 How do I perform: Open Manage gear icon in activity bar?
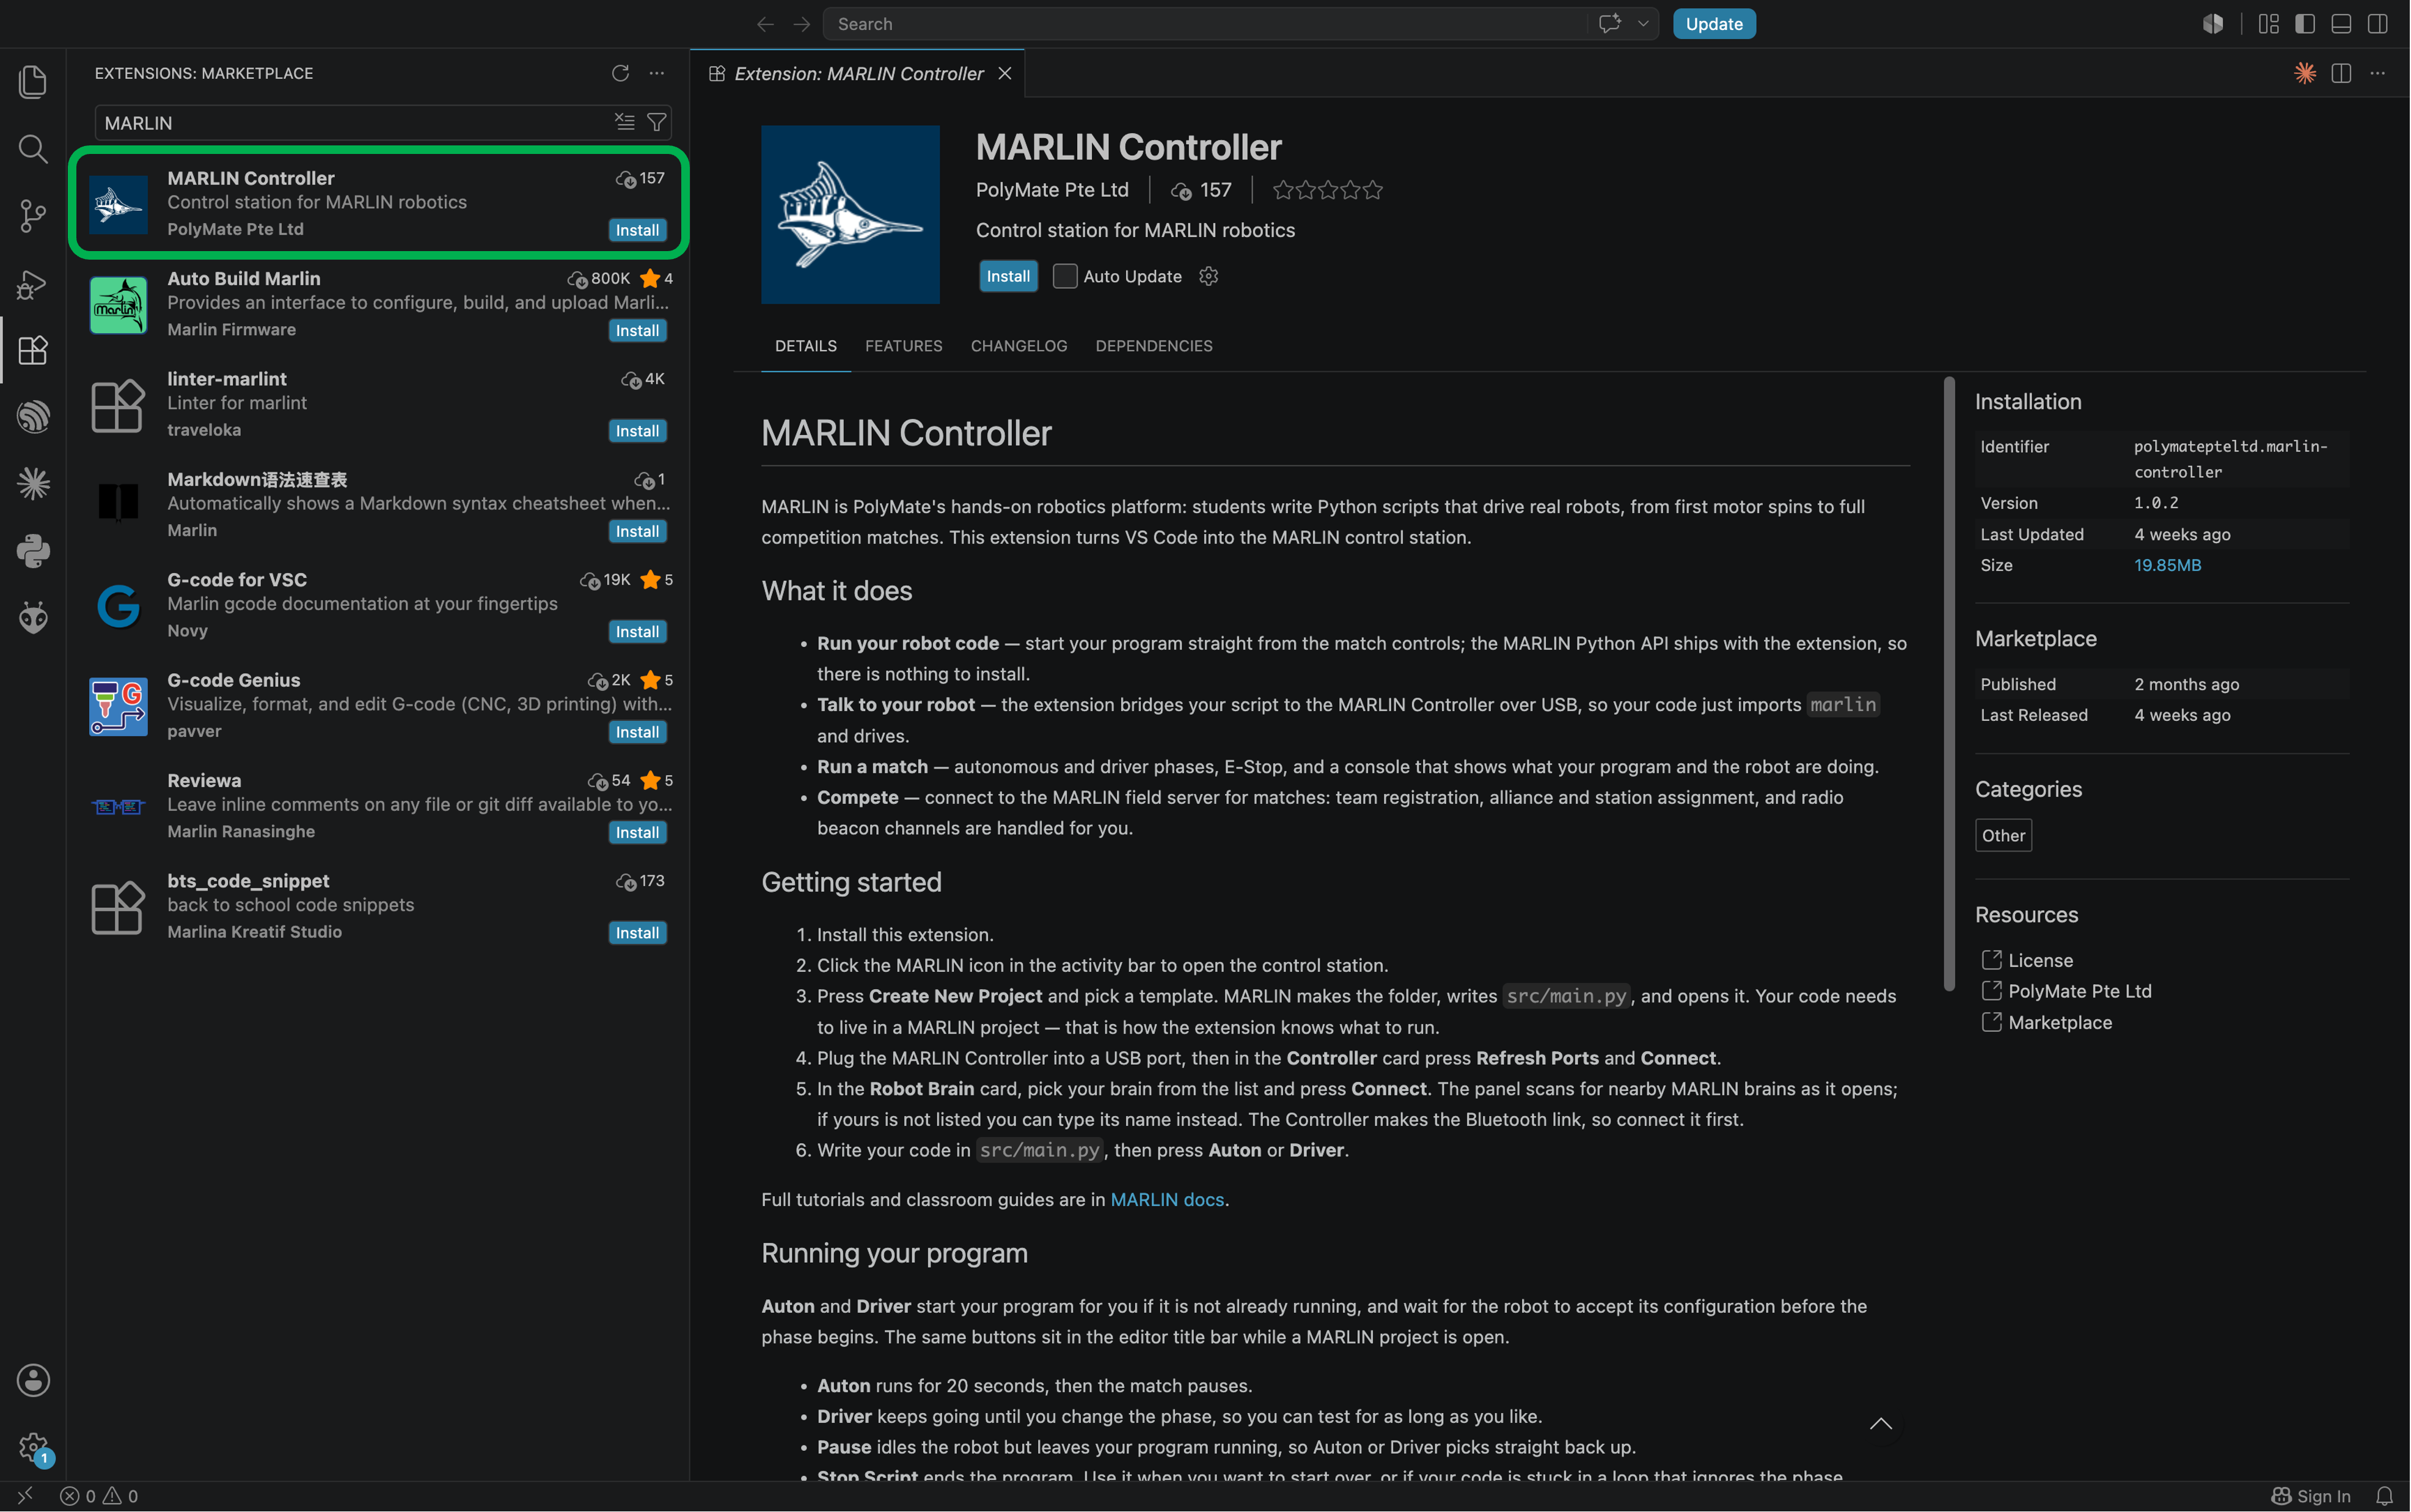(x=33, y=1447)
